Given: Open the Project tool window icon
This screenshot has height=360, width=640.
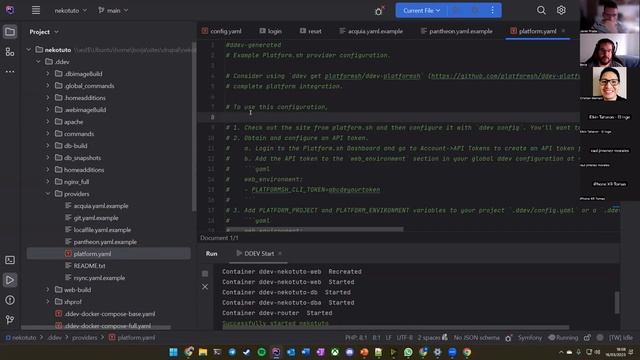Looking at the screenshot, I should 10,31.
